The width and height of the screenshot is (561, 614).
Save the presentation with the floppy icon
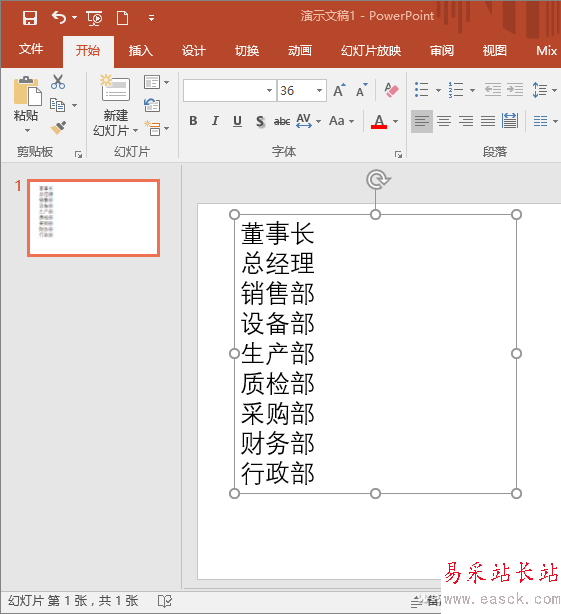[30, 18]
